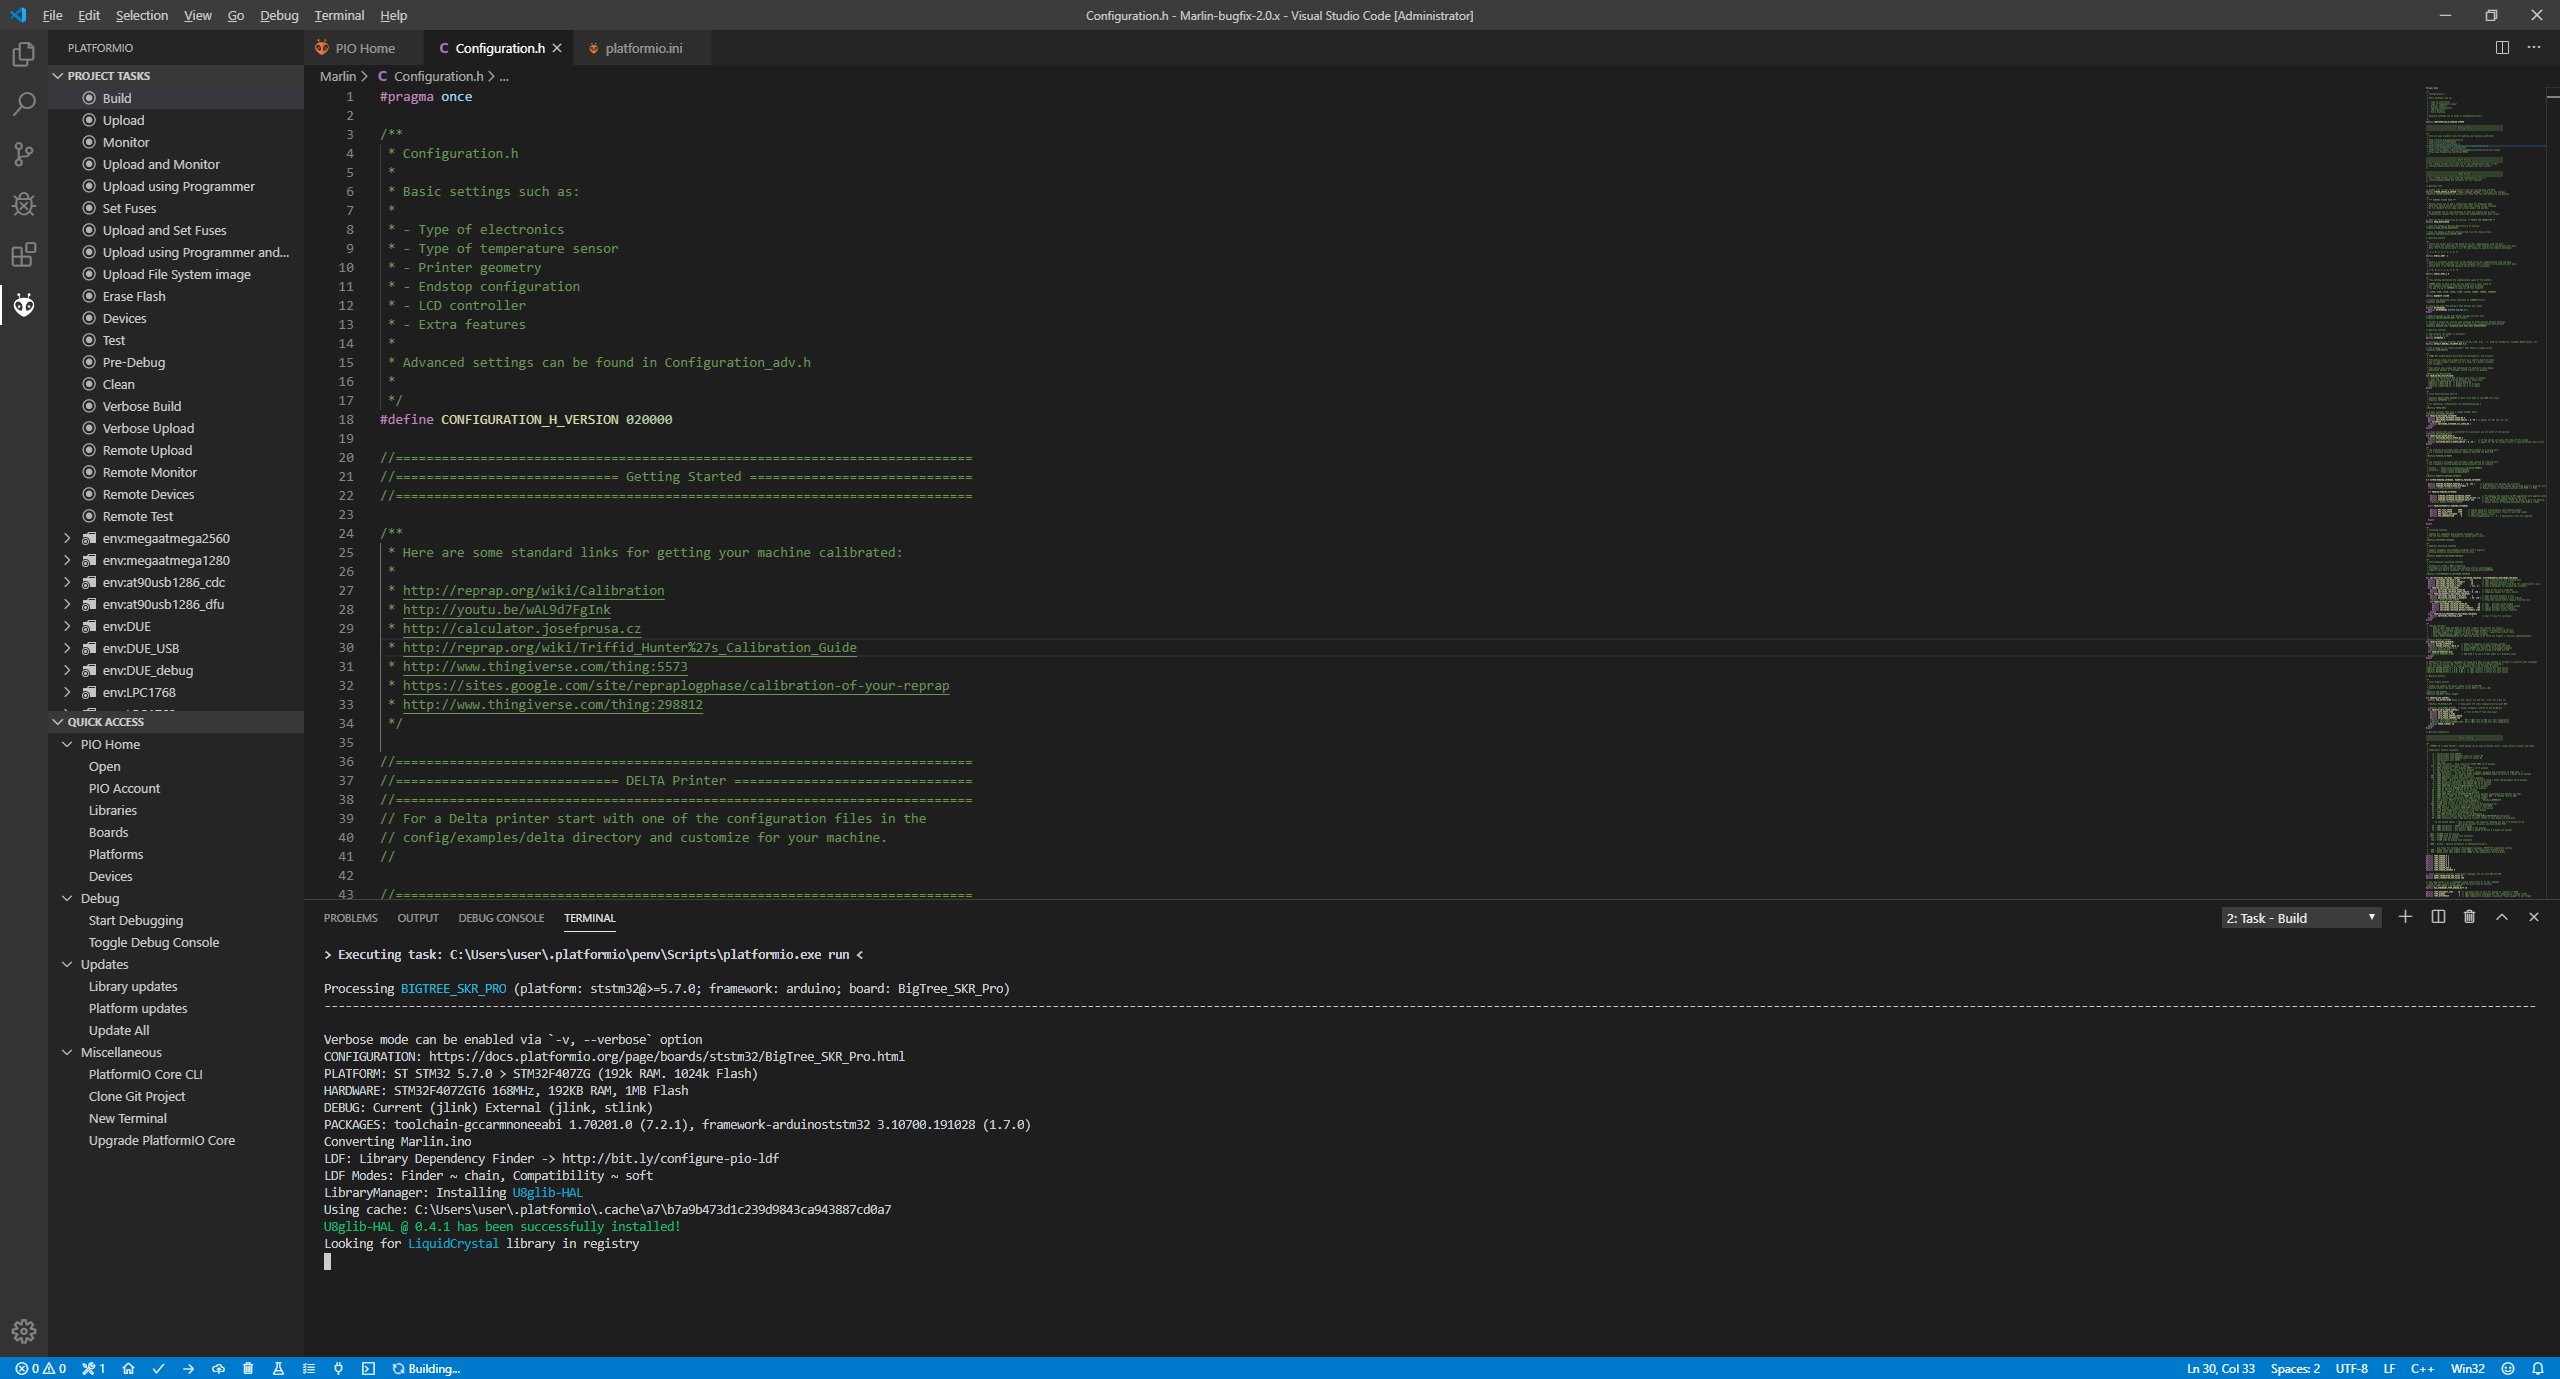
Task: Run the Upload and Monitor task
Action: pyautogui.click(x=161, y=164)
